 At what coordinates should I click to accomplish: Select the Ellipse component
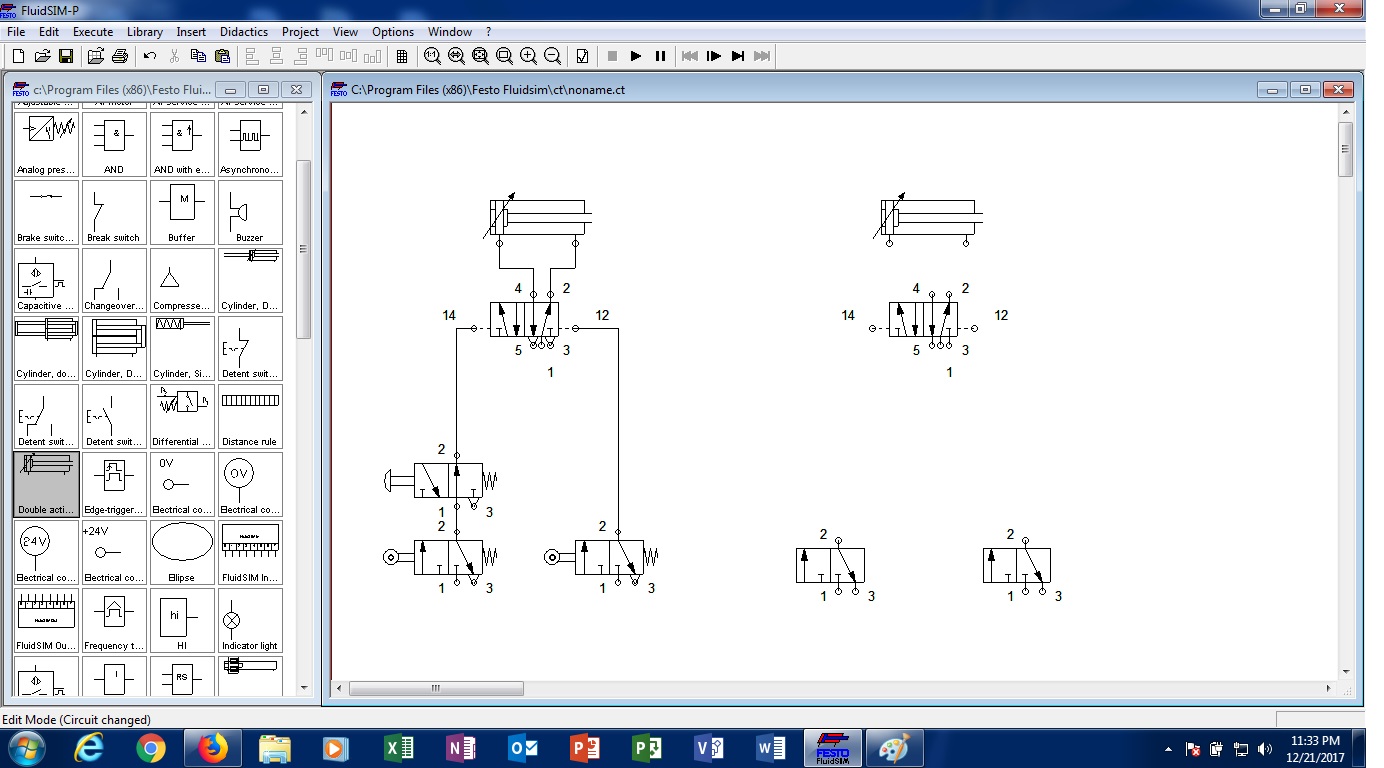(182, 552)
